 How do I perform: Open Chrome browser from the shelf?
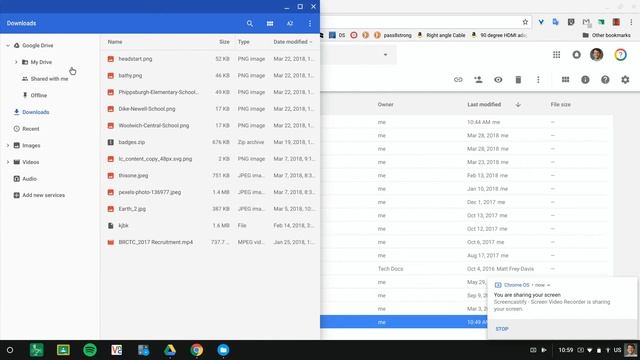click(196, 350)
